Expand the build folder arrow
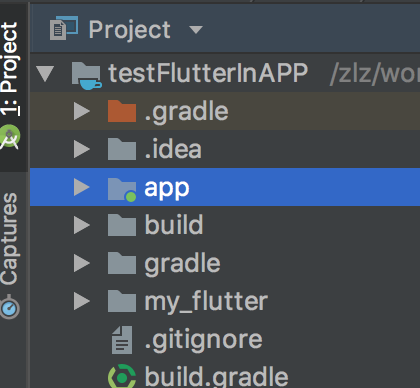420x388 pixels. [82, 225]
